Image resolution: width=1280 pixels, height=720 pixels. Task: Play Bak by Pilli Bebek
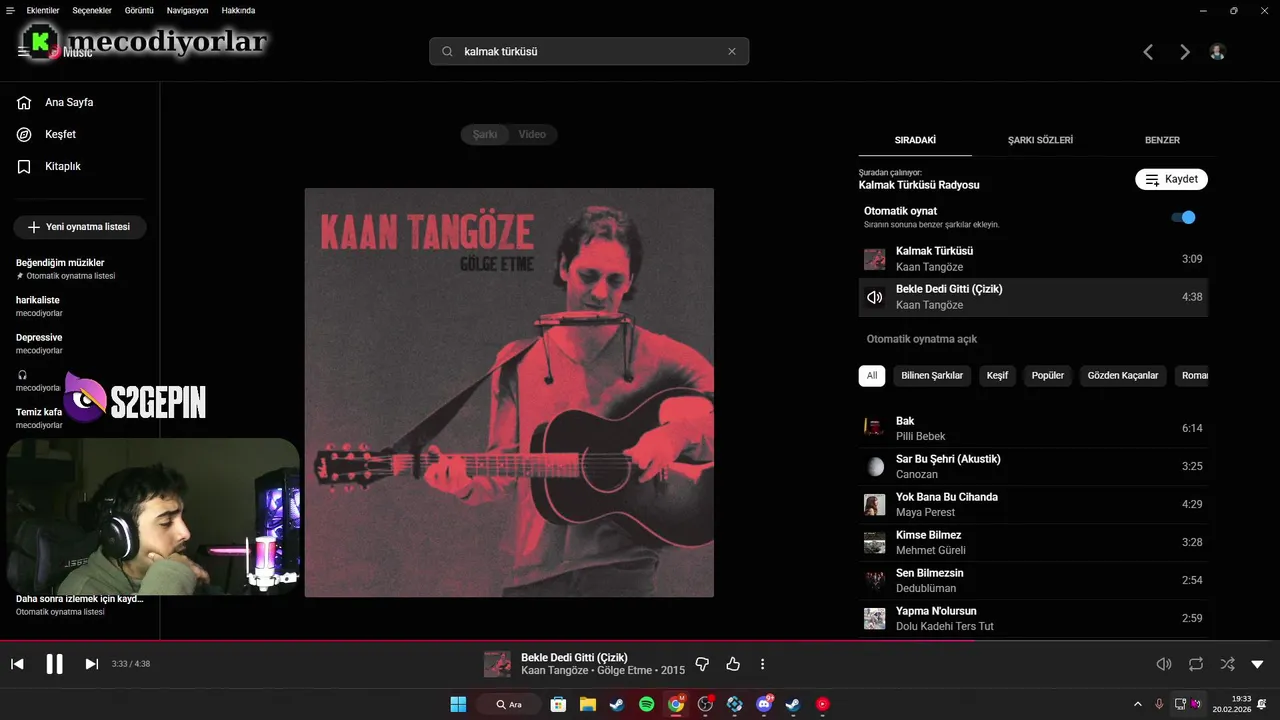tap(1033, 428)
